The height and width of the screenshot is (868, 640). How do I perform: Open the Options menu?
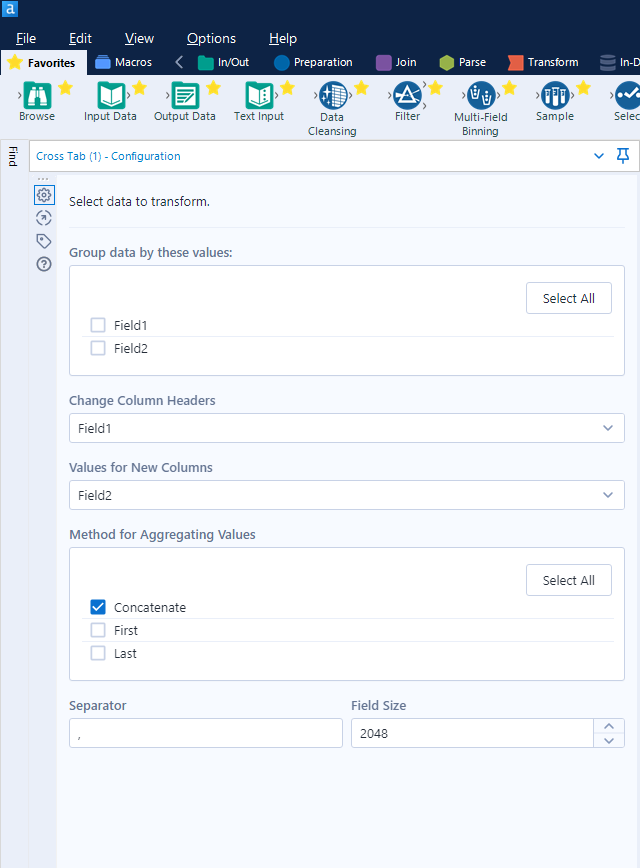pyautogui.click(x=211, y=38)
